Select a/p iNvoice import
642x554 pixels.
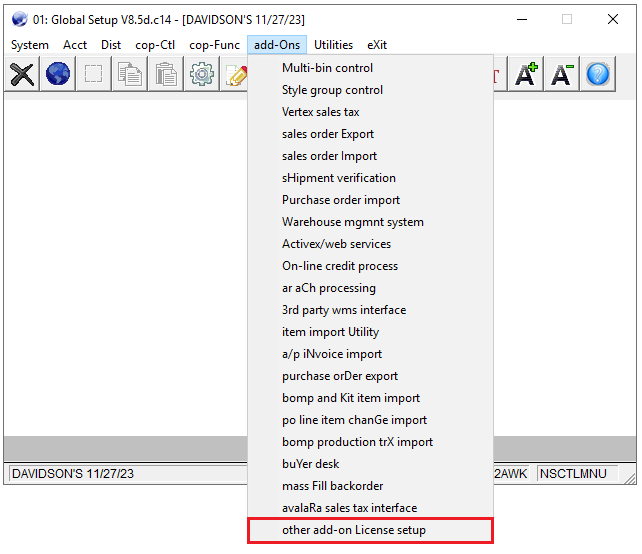[371, 354]
